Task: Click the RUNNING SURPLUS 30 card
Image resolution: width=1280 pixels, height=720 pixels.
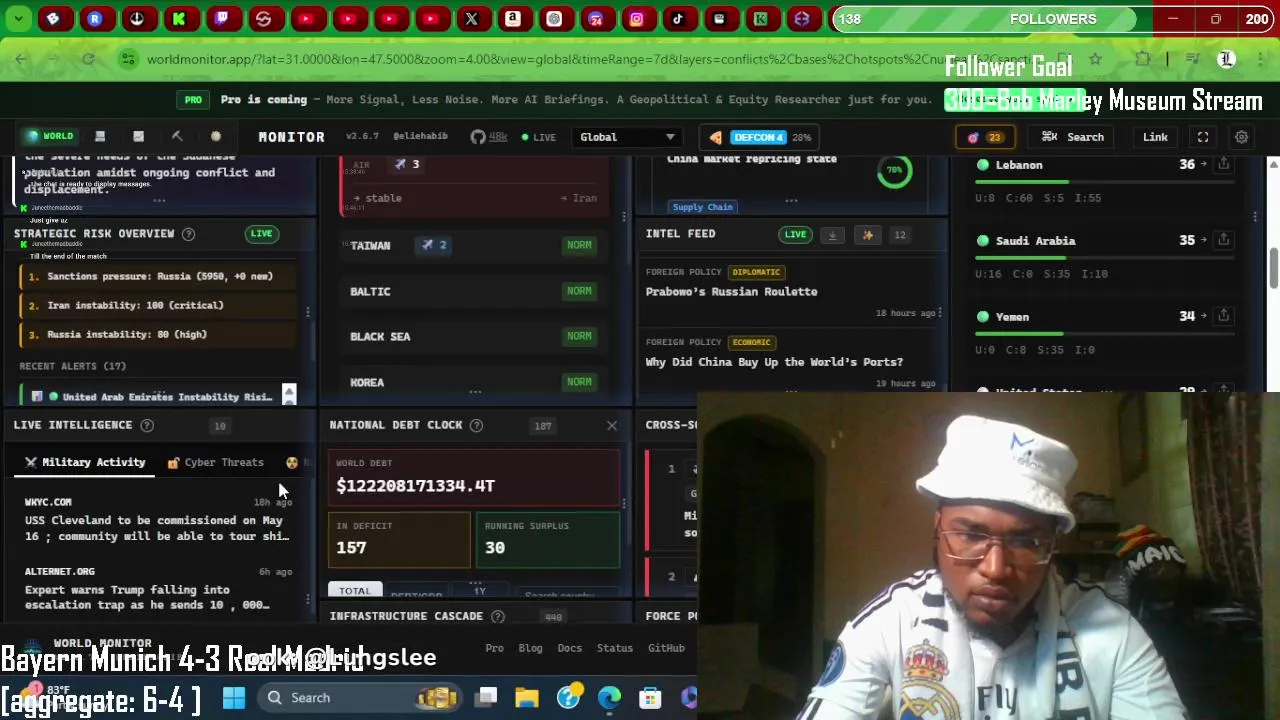Action: click(x=547, y=539)
